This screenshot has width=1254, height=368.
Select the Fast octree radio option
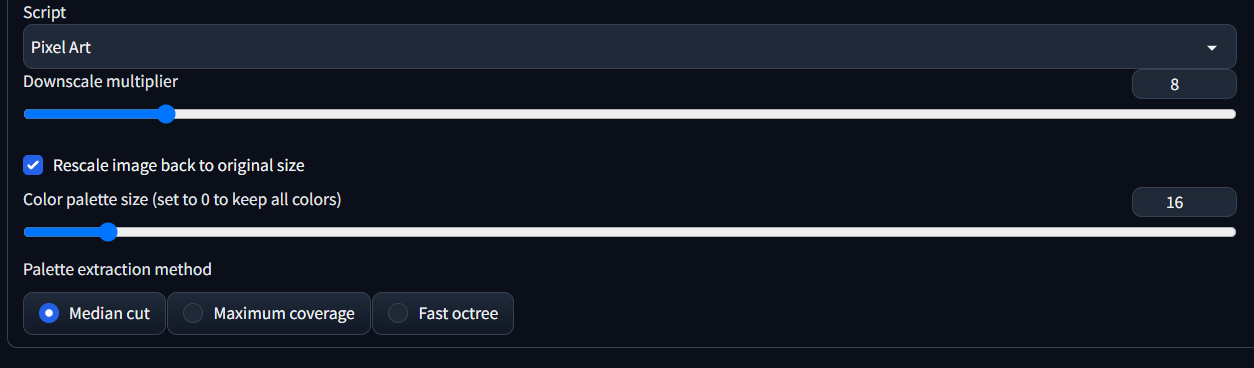443,313
